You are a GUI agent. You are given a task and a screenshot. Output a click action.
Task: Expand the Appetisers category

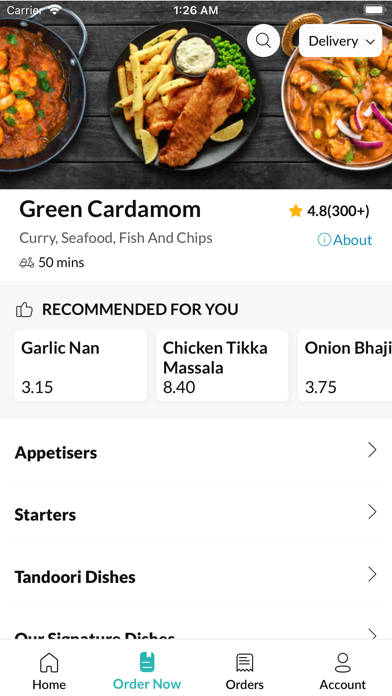pos(196,451)
